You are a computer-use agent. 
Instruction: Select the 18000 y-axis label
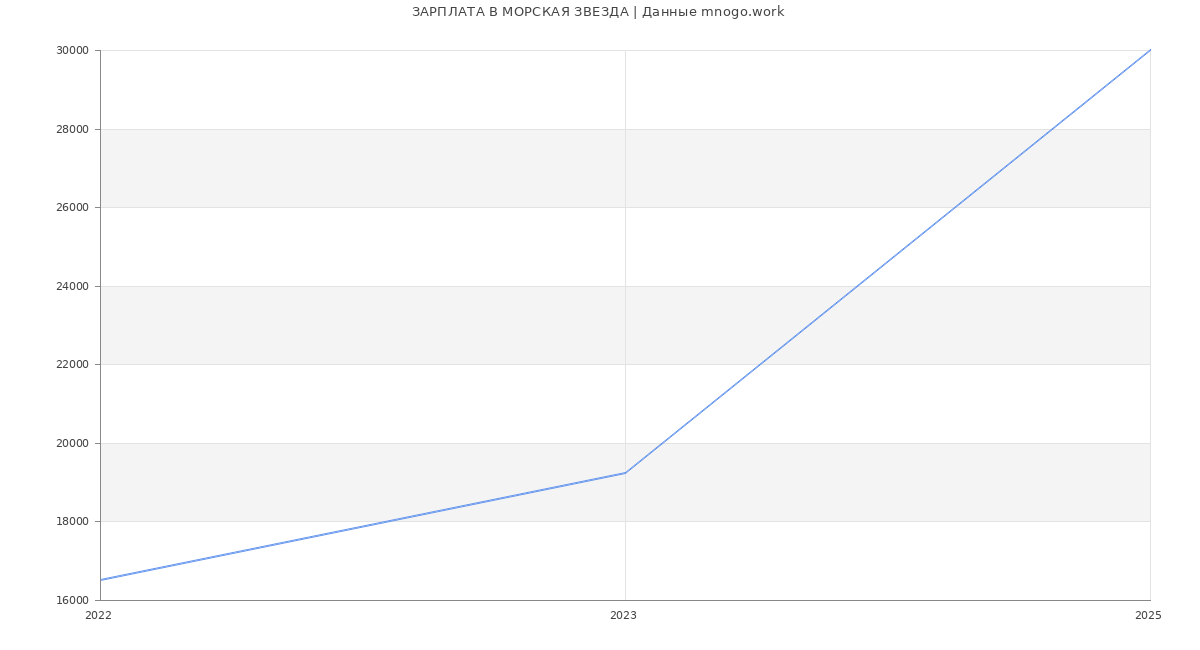(x=72, y=522)
